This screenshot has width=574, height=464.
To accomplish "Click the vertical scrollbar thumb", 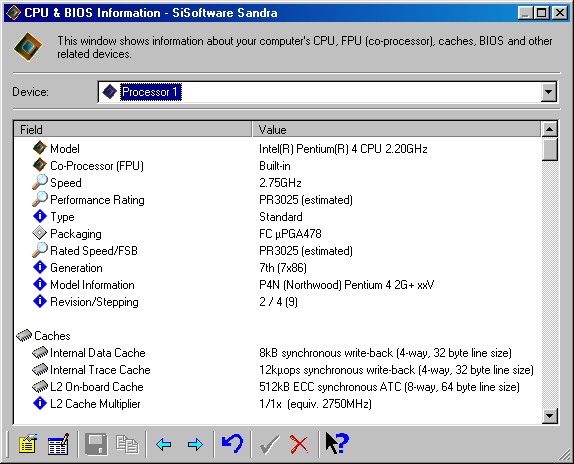I will (549, 149).
